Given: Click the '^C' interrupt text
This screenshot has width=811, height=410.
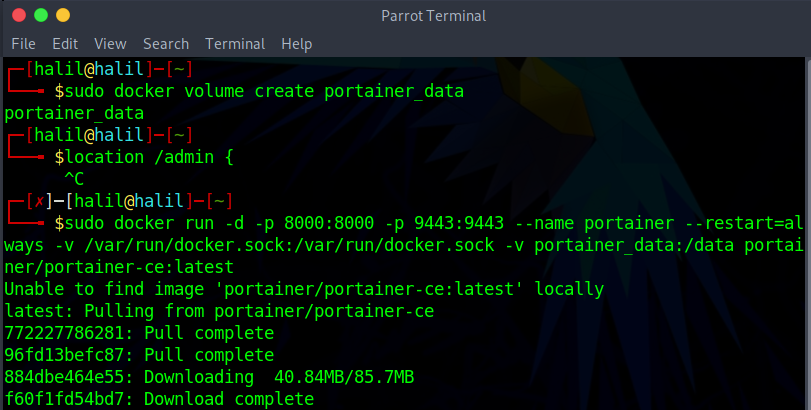Looking at the screenshot, I should click(x=74, y=179).
